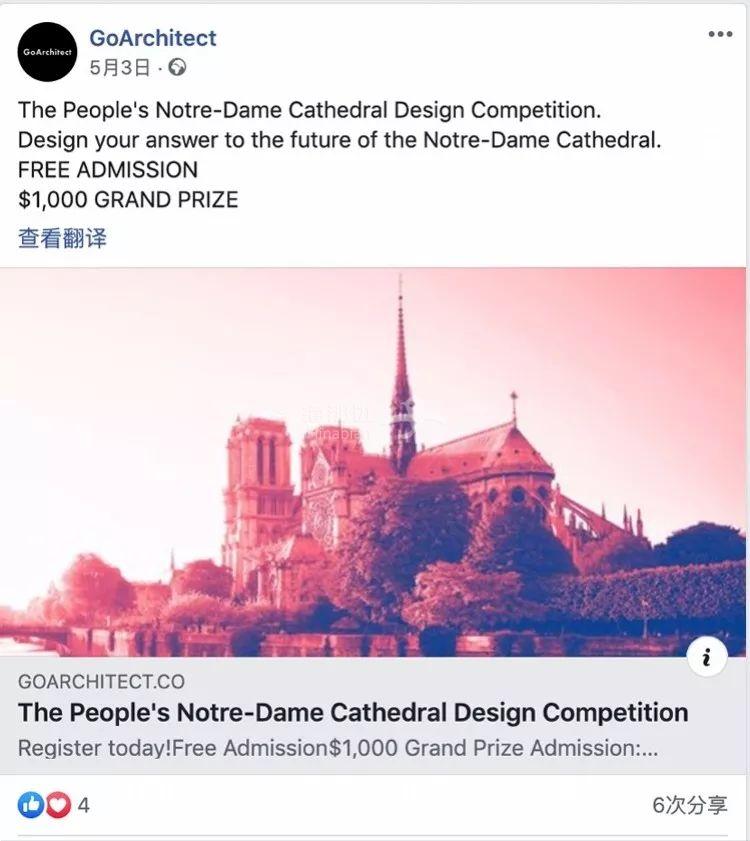Click the red heart reaction icon
750x841 pixels.
coord(57,804)
